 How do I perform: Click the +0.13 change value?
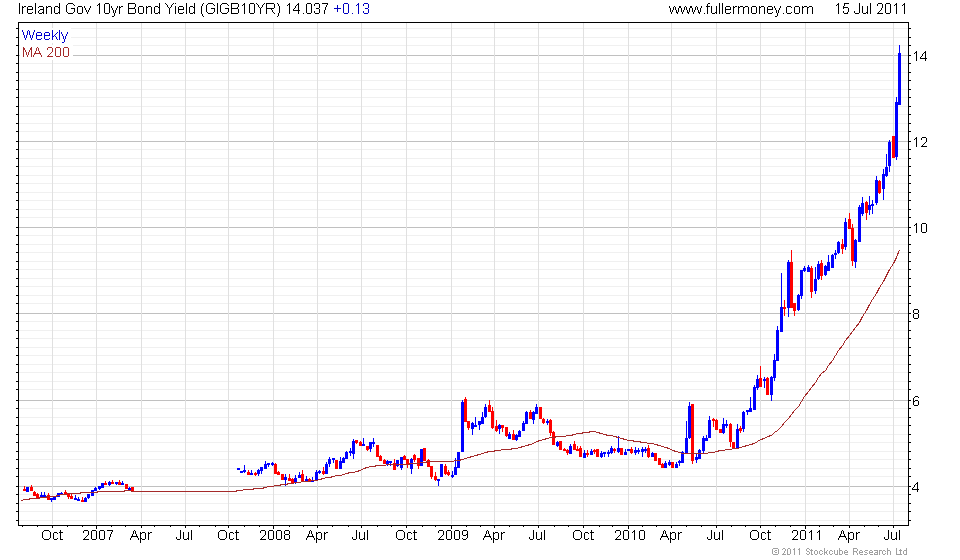pos(351,9)
